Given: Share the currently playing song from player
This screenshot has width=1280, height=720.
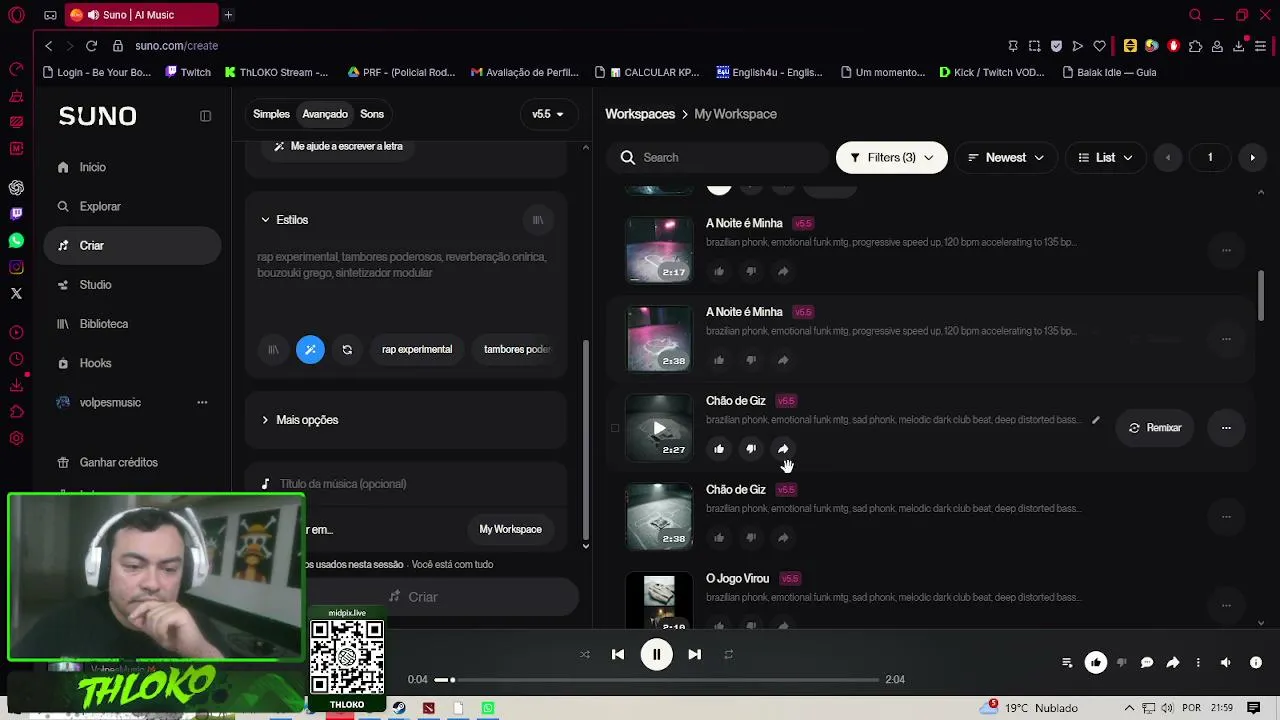Looking at the screenshot, I should click(x=1173, y=663).
